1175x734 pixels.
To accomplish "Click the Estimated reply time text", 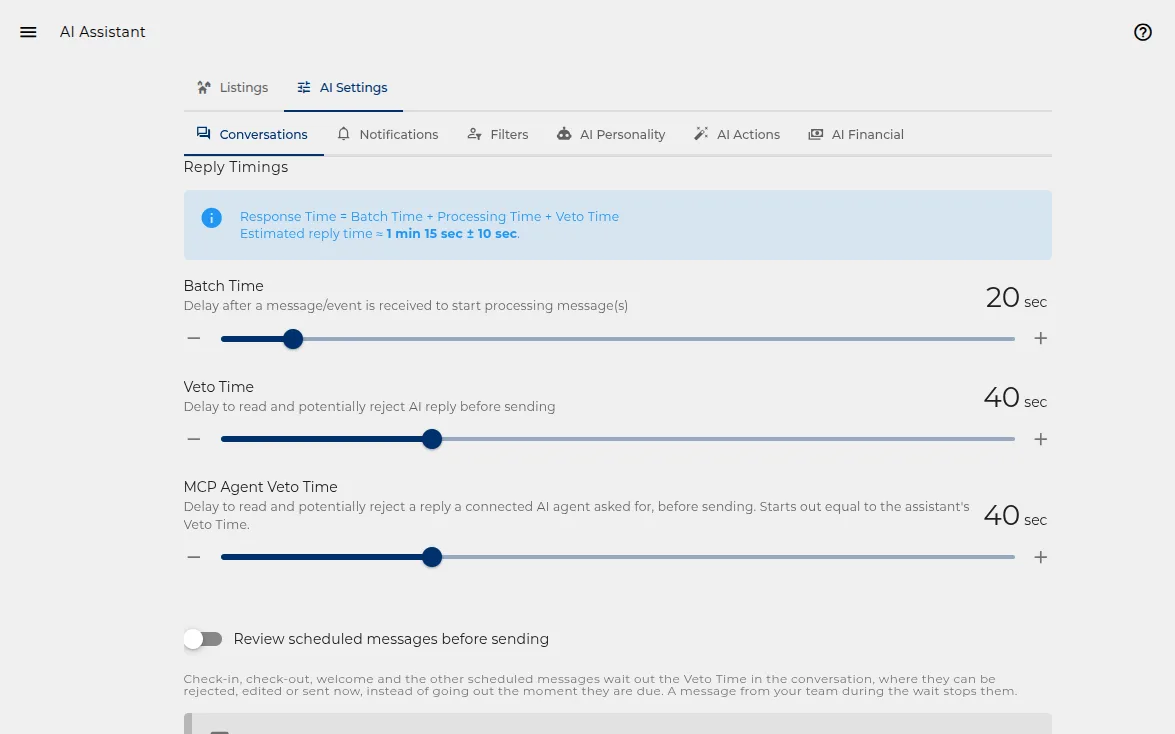I will coord(379,234).
